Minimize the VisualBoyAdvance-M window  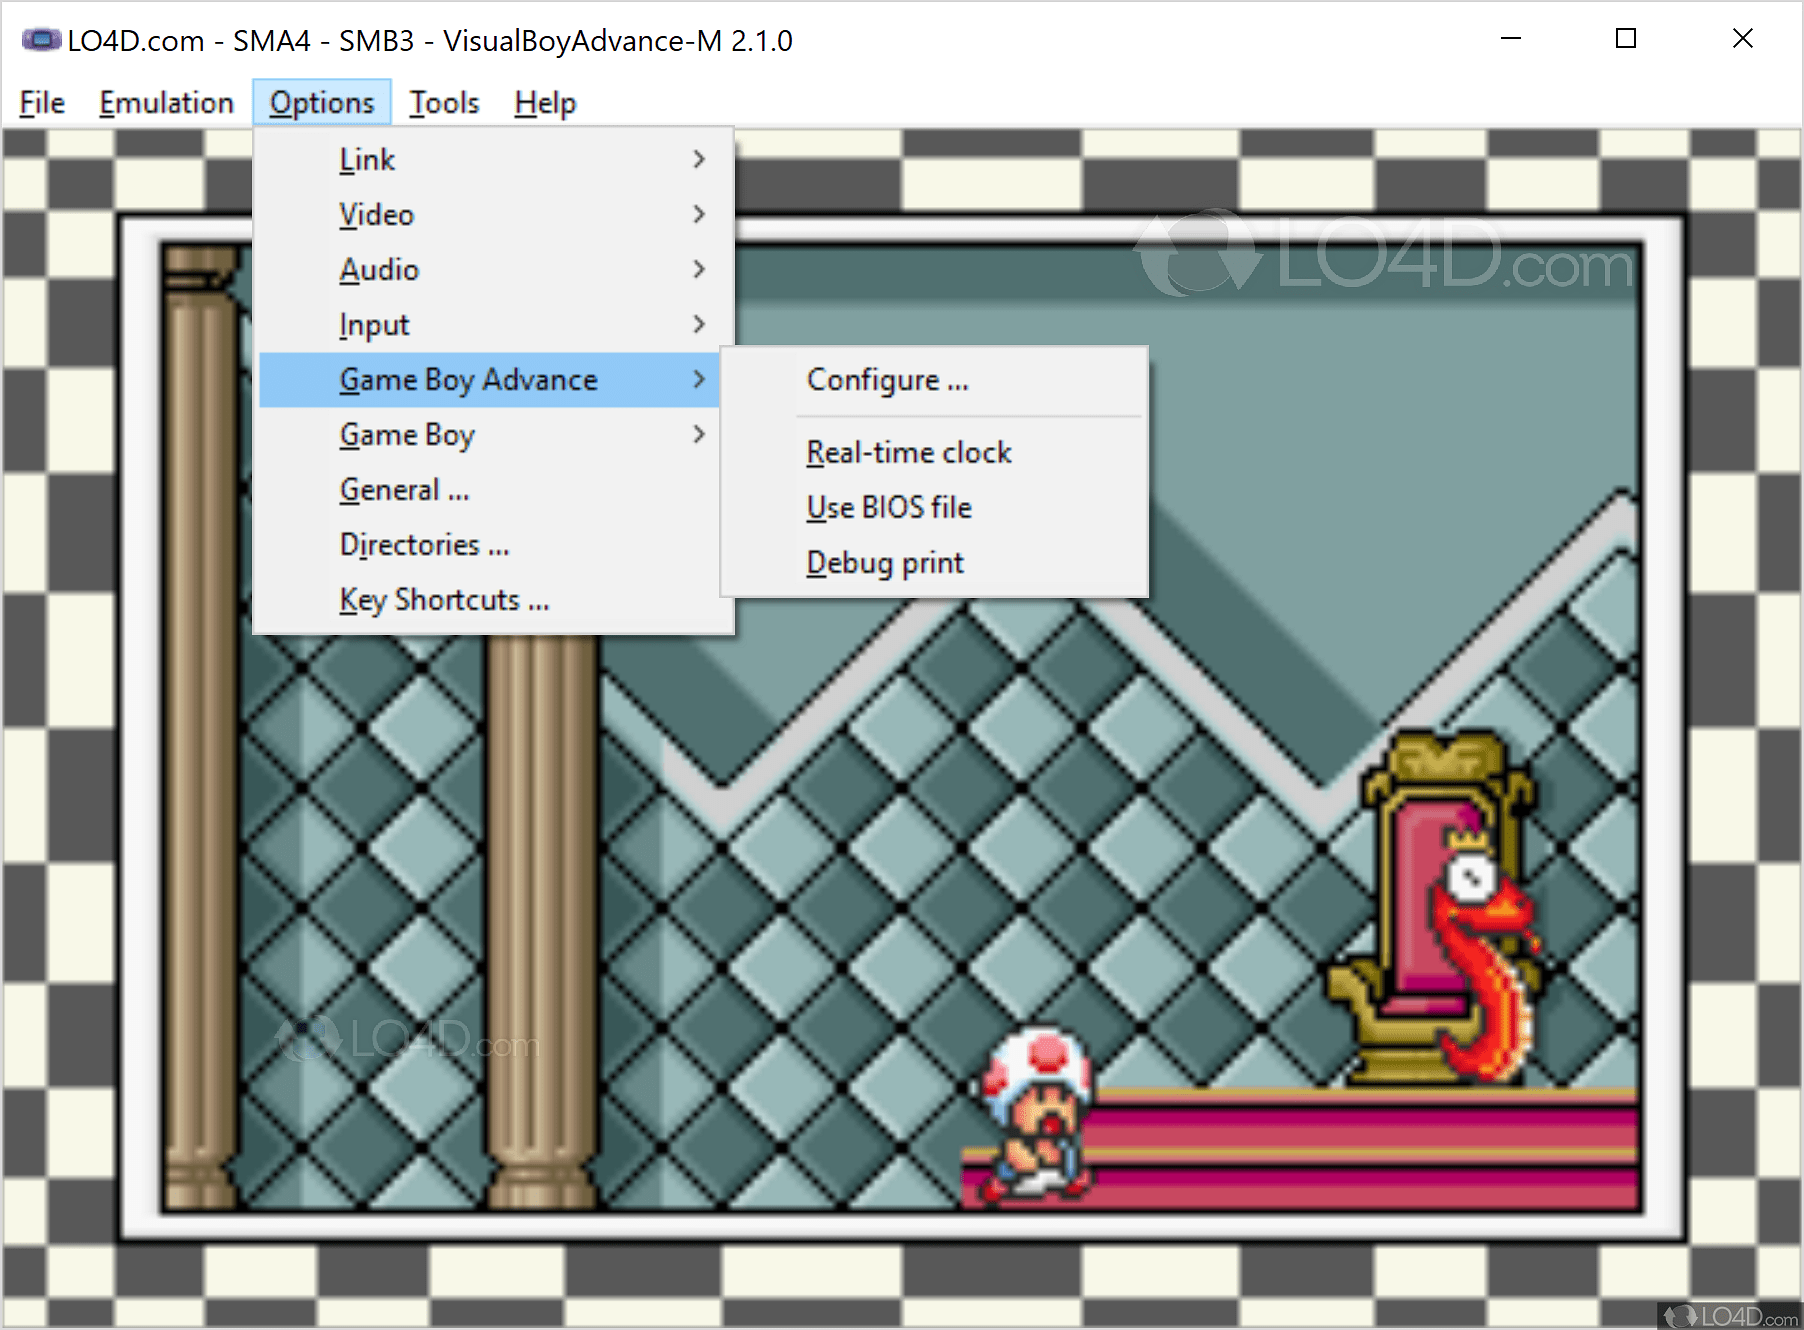(x=1511, y=39)
